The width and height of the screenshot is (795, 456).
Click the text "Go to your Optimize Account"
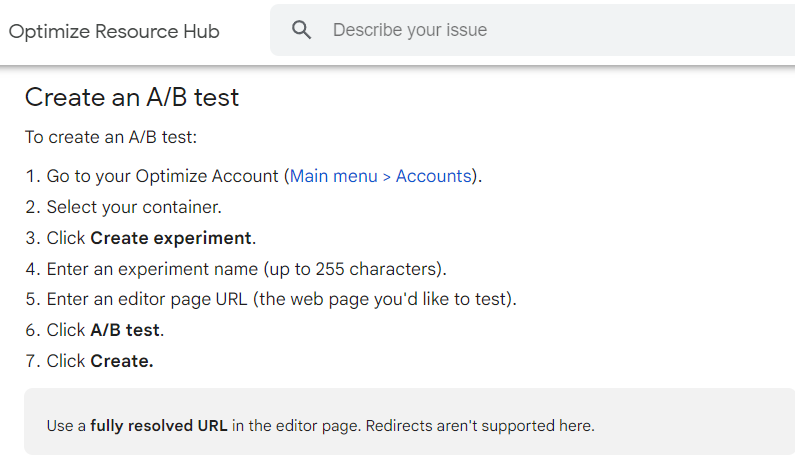[x=162, y=176]
